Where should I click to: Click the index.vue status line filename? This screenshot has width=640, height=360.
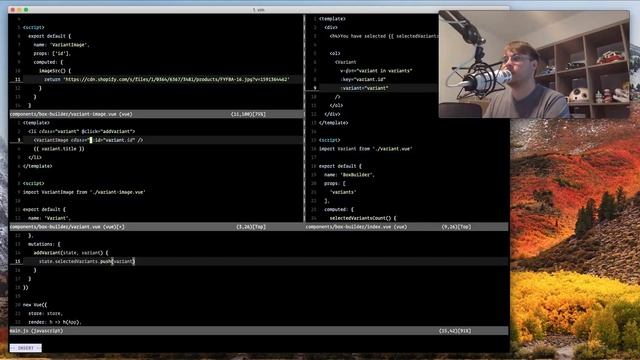tap(356, 227)
